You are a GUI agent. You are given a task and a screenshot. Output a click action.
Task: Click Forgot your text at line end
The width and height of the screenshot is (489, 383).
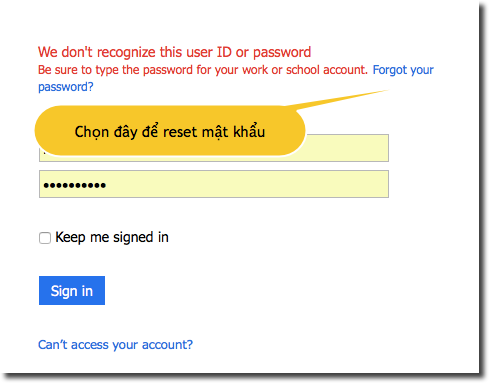click(403, 70)
